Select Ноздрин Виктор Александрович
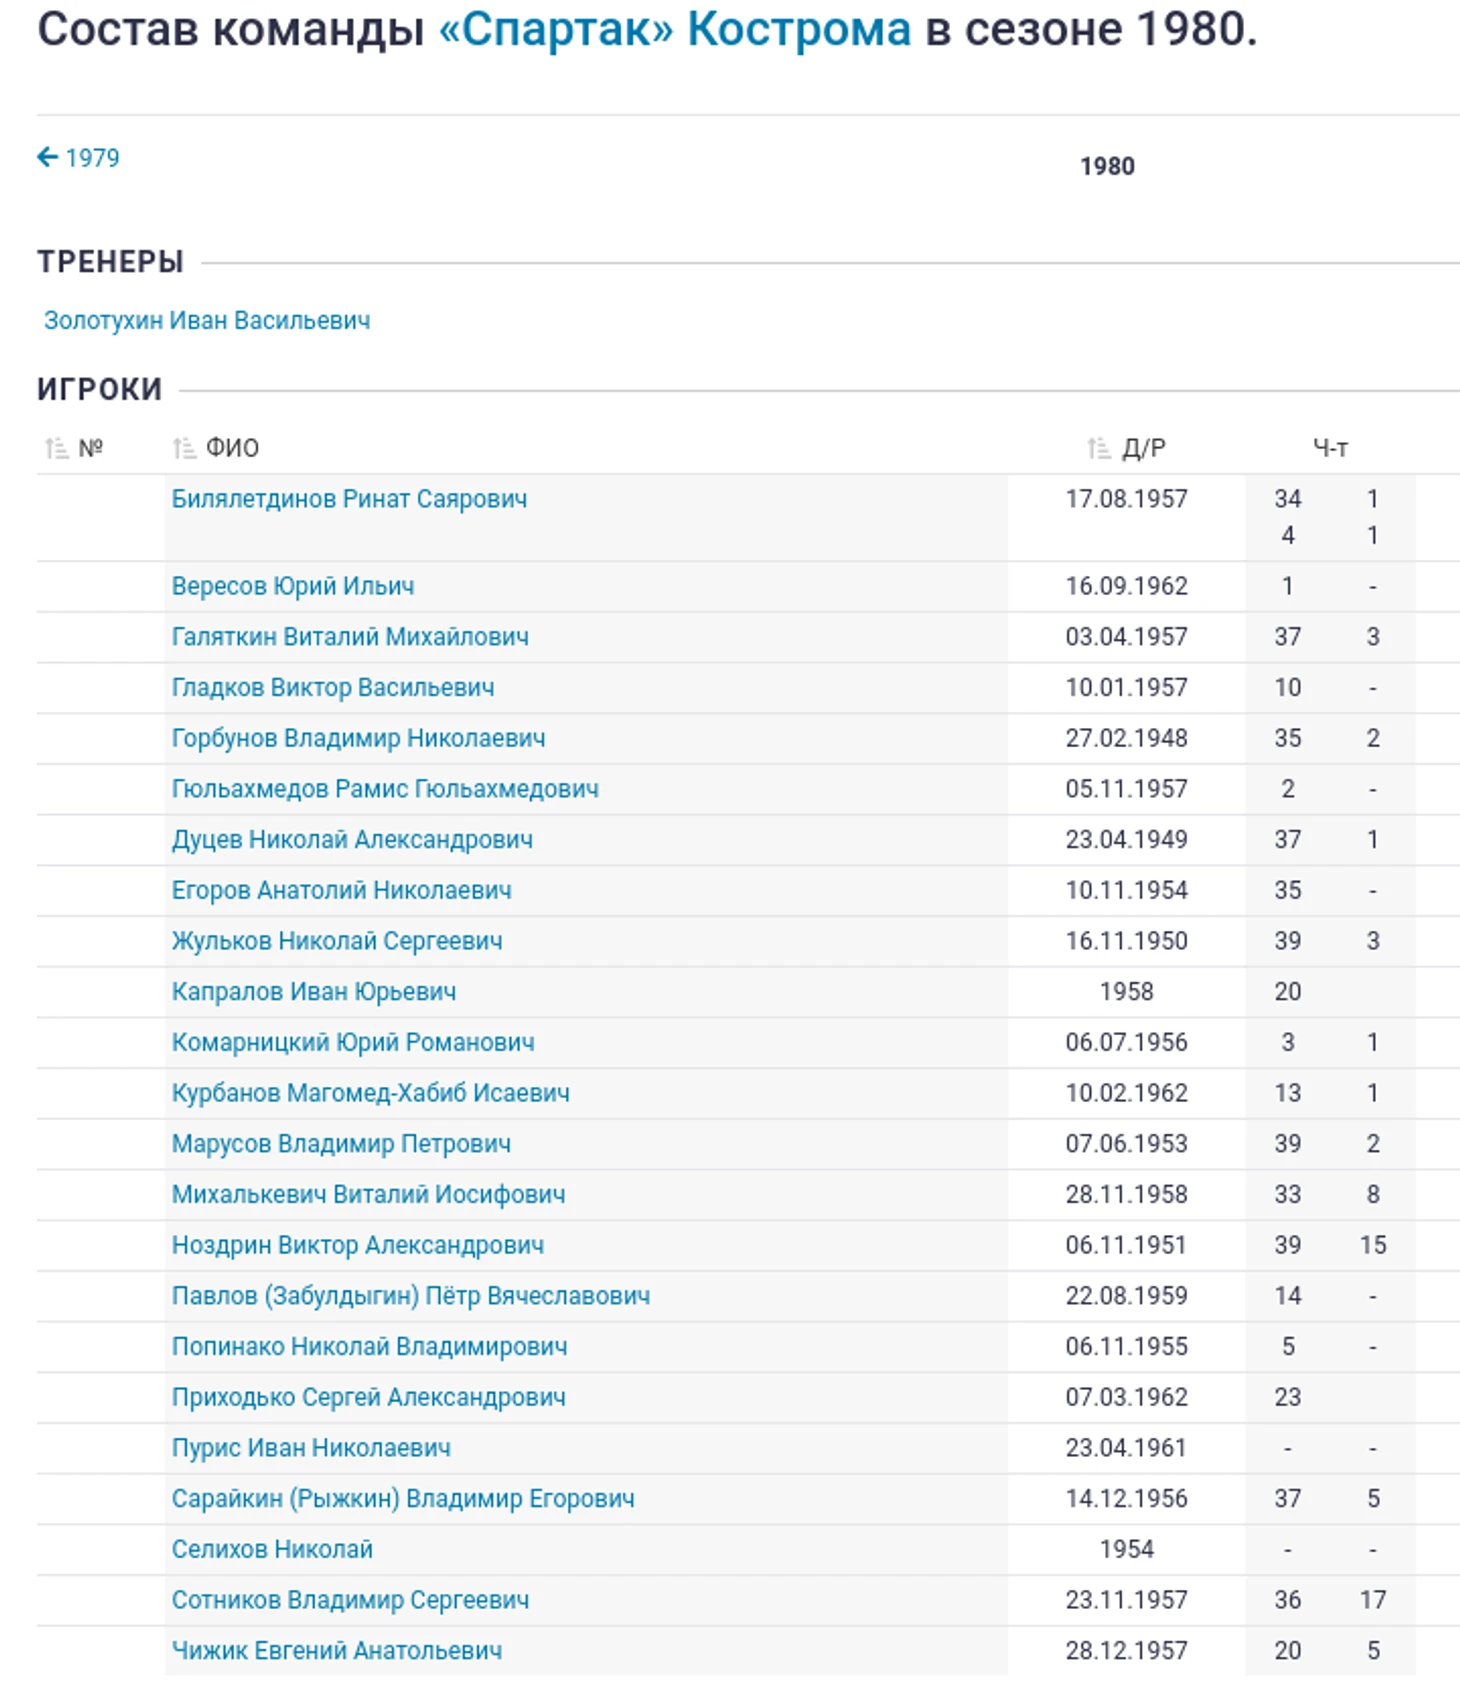This screenshot has width=1460, height=1703. 358,1245
